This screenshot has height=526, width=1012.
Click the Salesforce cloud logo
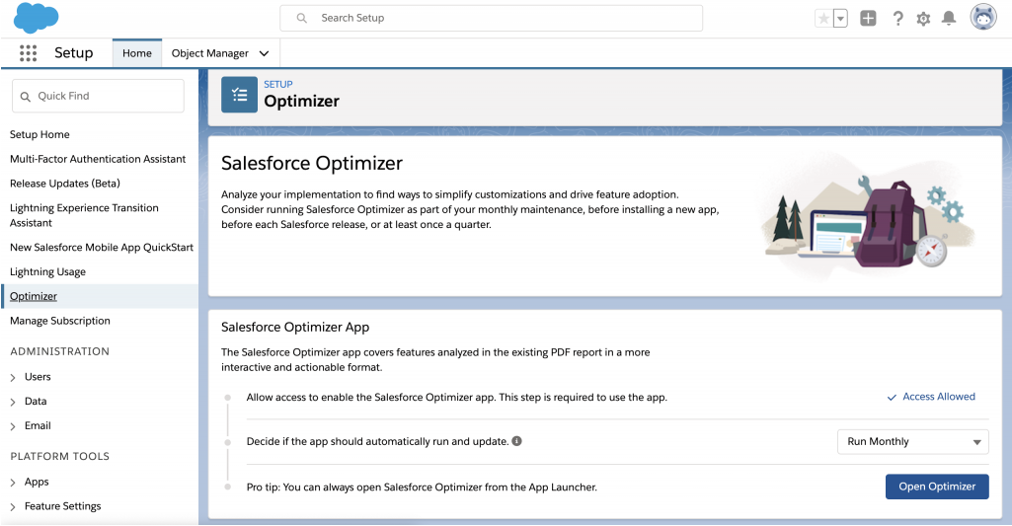36,17
